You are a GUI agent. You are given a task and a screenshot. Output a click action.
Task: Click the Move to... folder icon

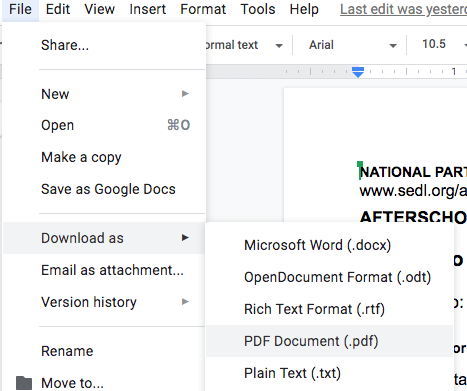click(x=24, y=383)
